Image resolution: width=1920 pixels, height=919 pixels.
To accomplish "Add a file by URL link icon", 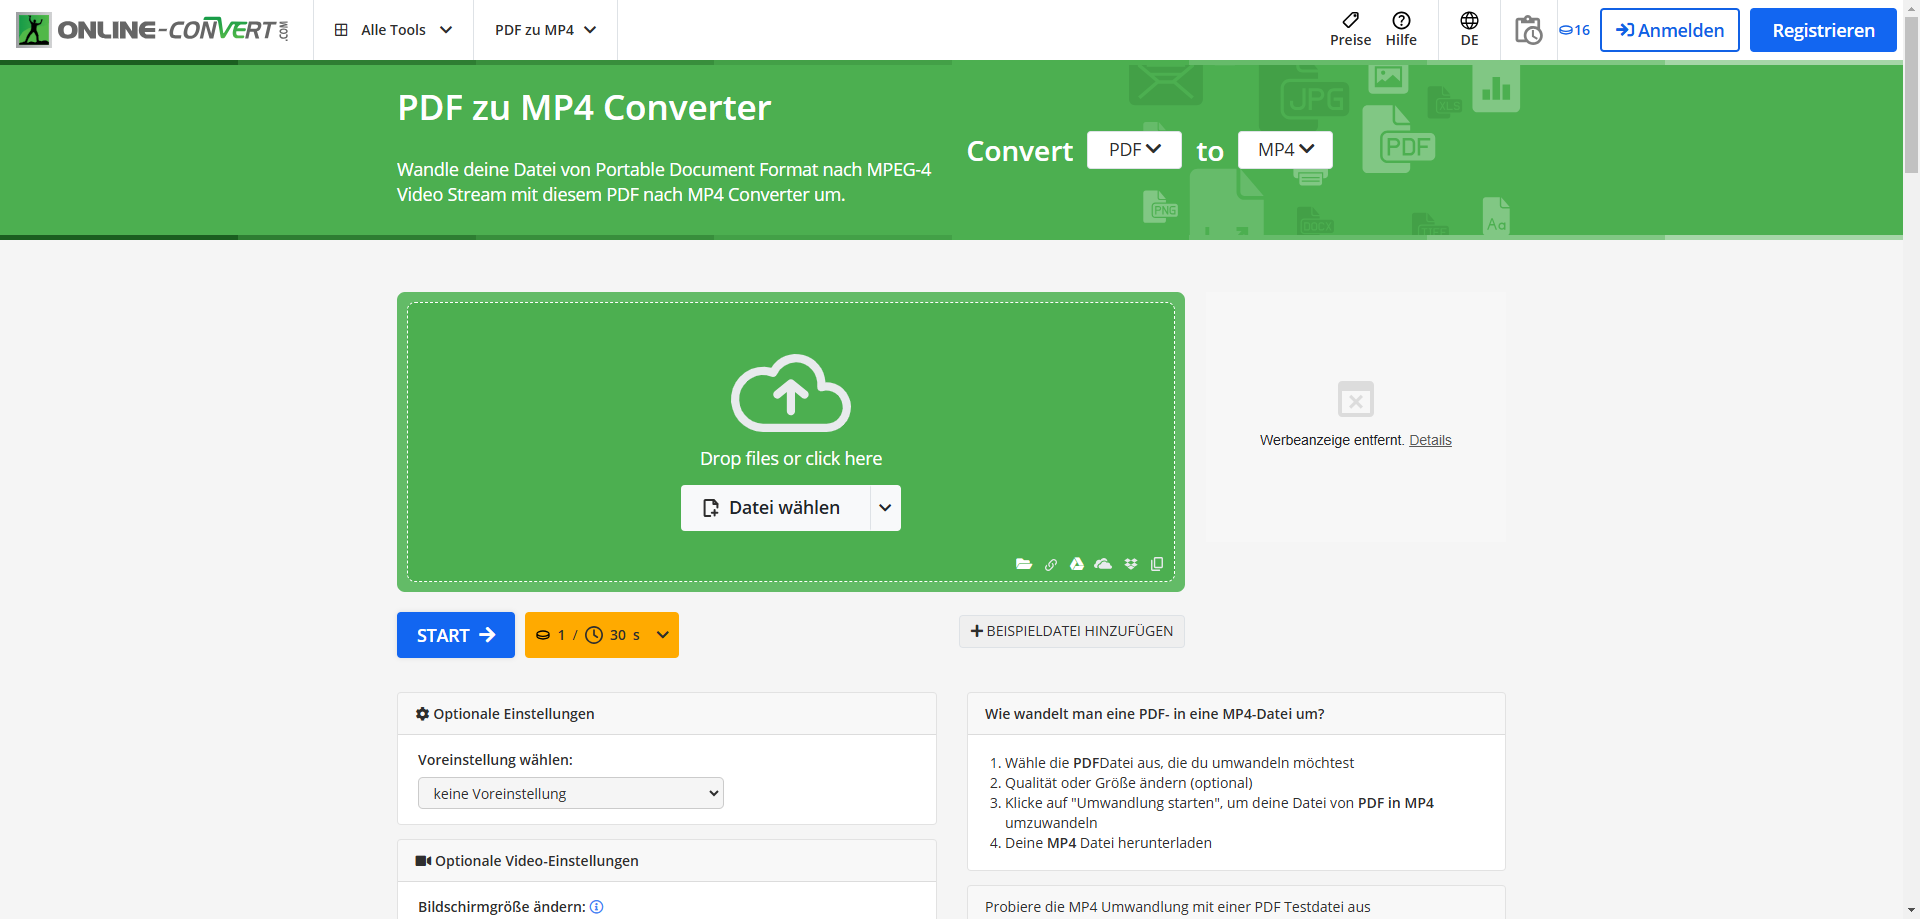I will (x=1051, y=564).
